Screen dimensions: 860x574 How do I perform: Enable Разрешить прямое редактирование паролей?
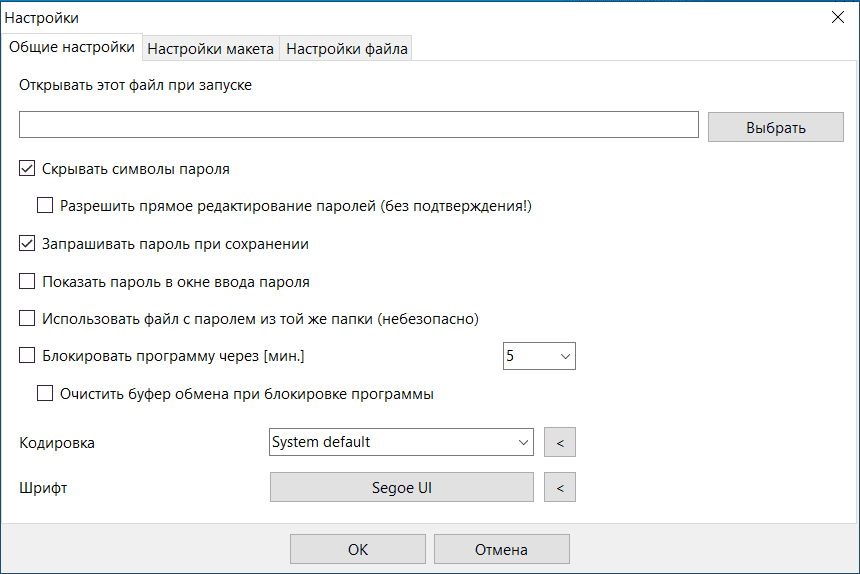tap(45, 206)
